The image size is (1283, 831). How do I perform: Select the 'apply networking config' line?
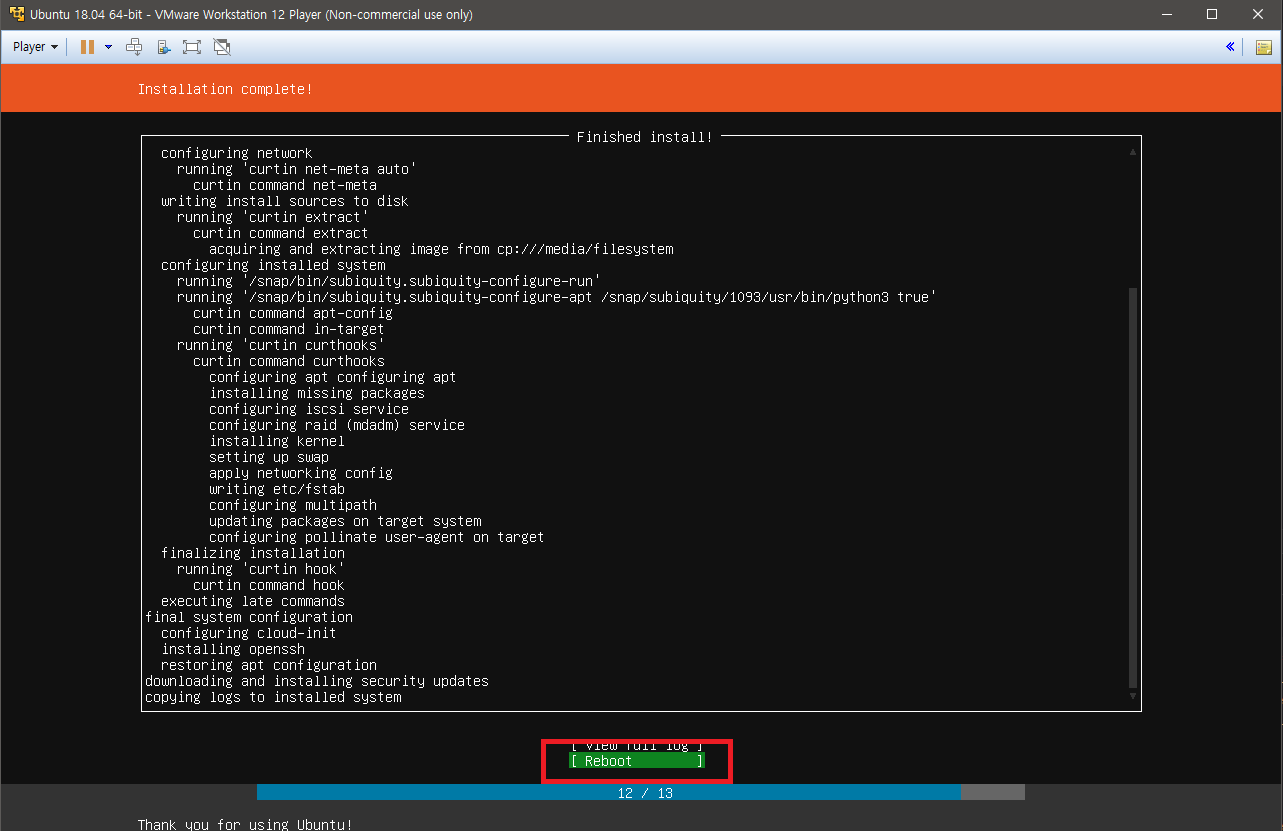tap(301, 473)
